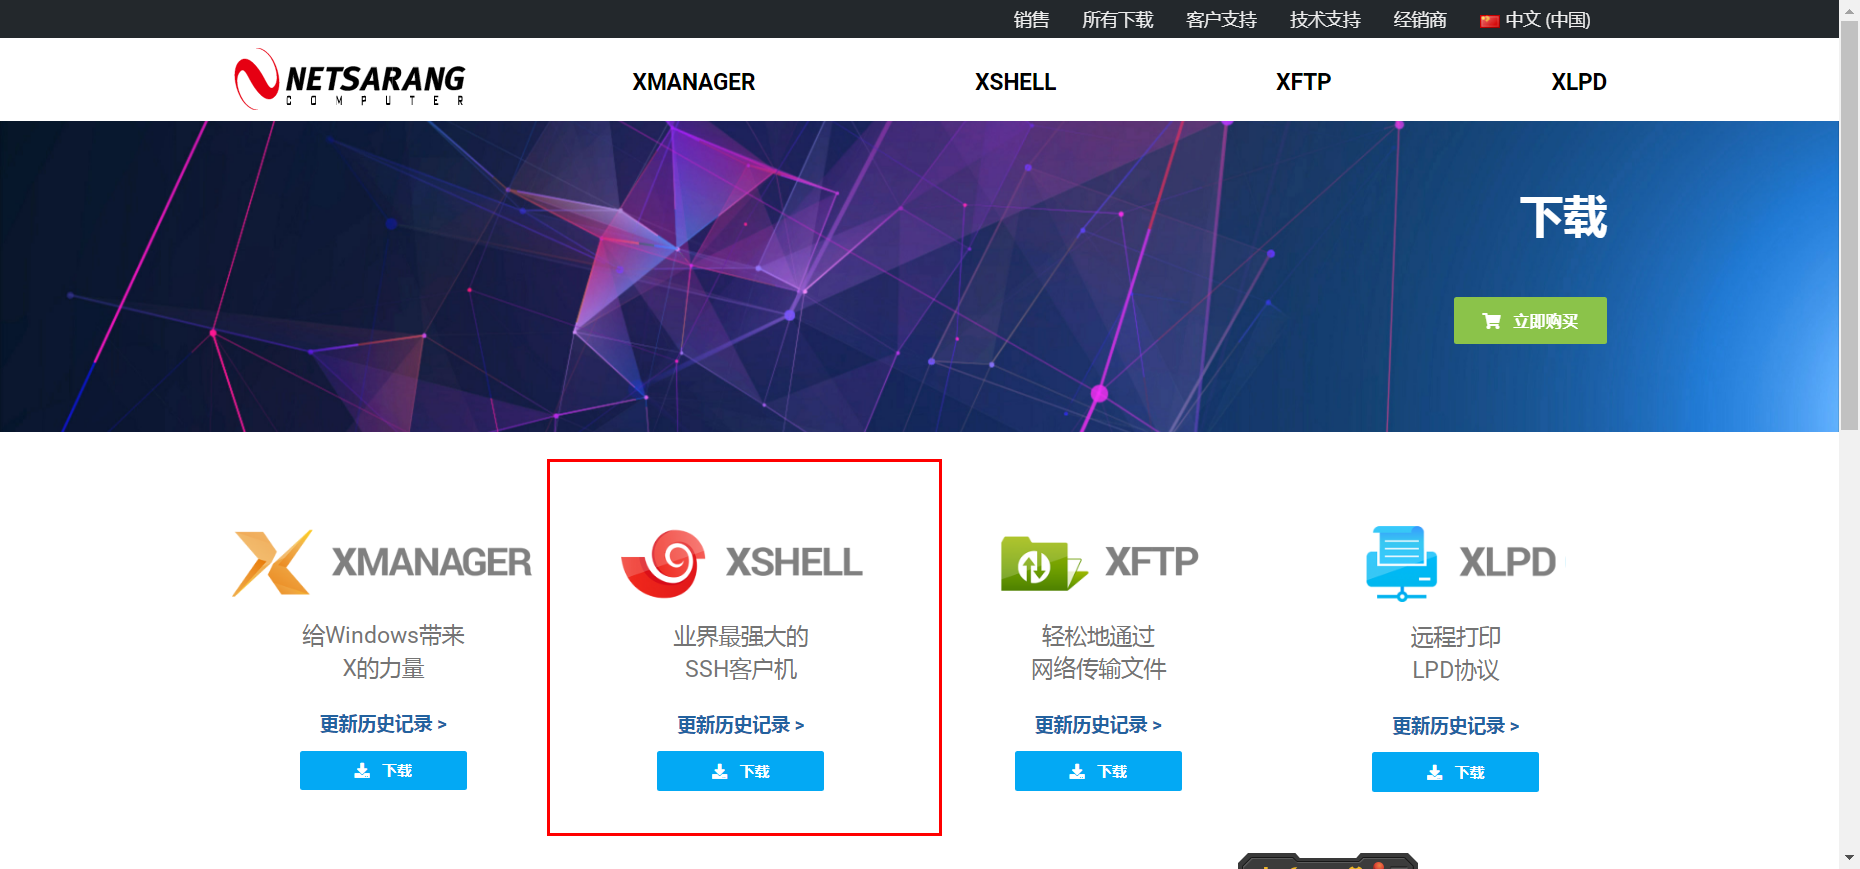Click the Xshell red swirl logo icon
Screen dimensions: 1860x869
(663, 563)
